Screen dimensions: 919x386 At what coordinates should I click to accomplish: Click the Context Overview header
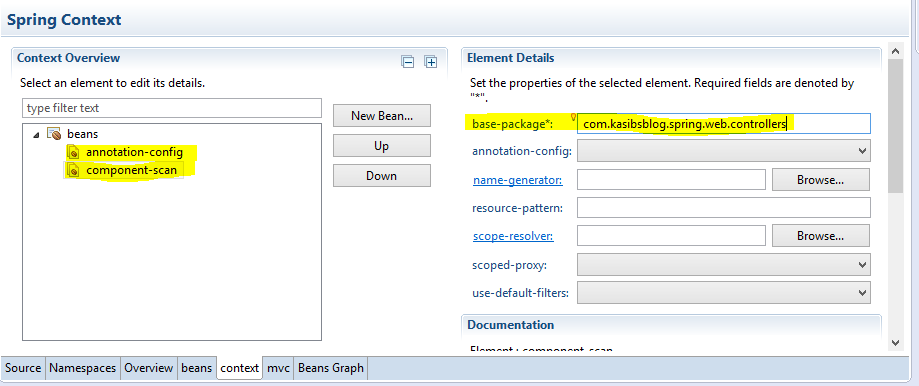[x=69, y=58]
